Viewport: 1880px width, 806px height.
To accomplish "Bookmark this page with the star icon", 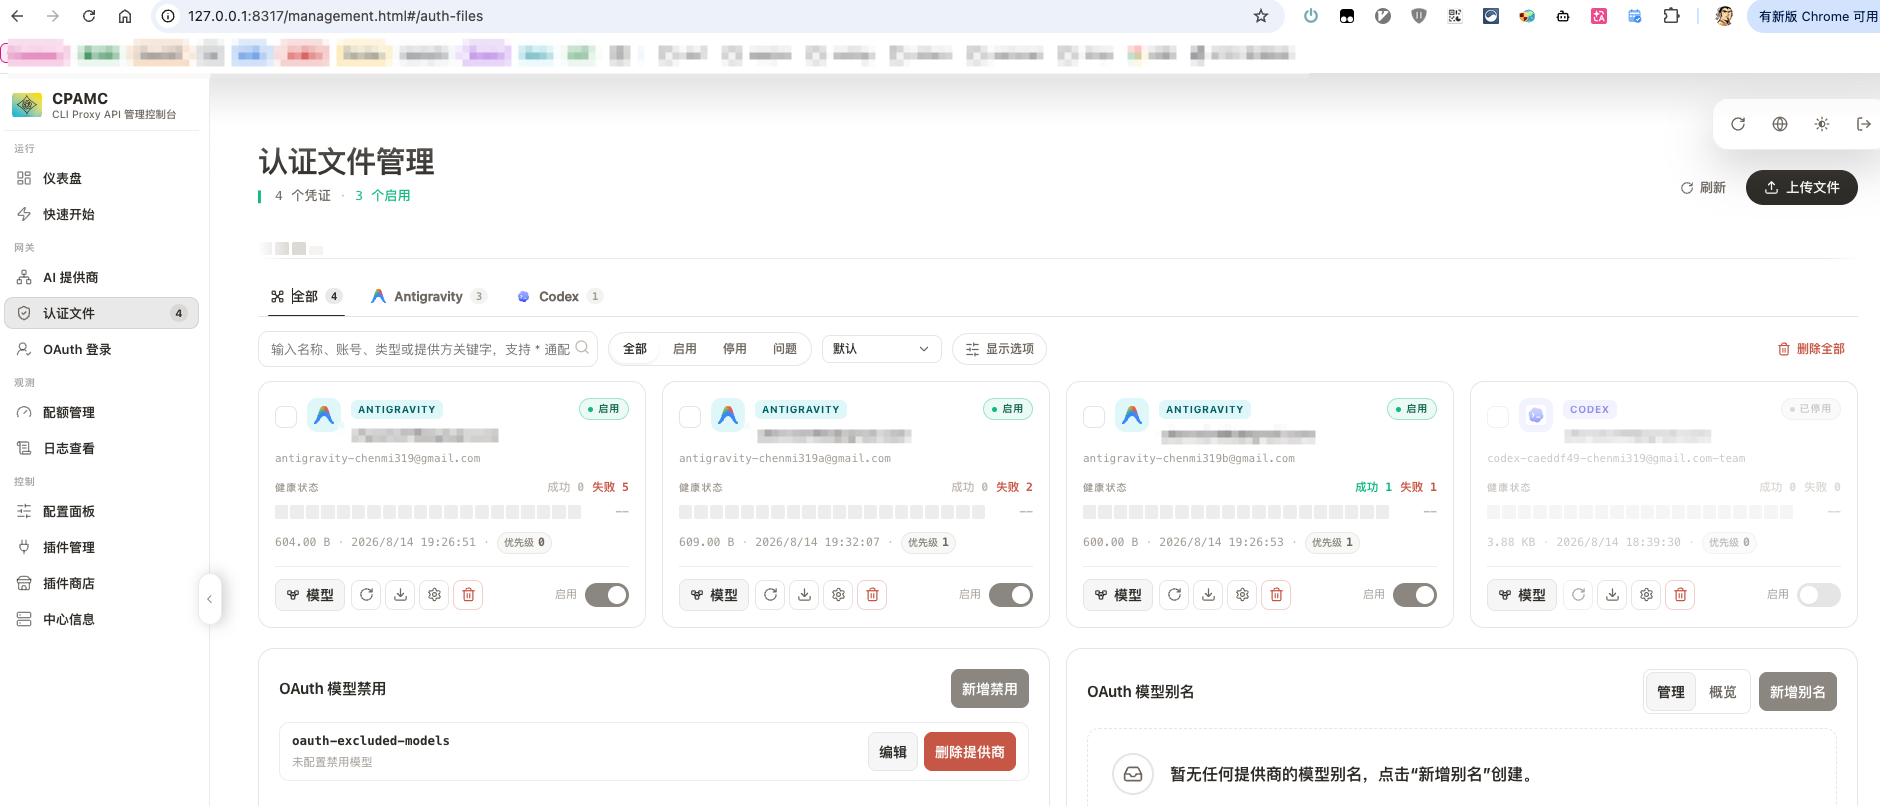I will pyautogui.click(x=1261, y=16).
